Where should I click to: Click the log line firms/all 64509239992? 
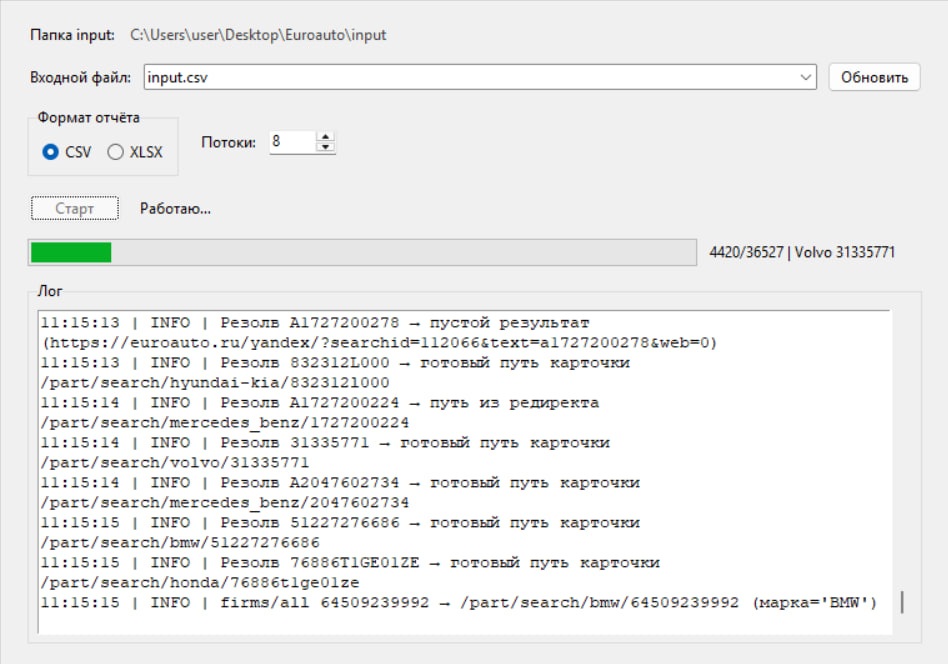coord(459,602)
